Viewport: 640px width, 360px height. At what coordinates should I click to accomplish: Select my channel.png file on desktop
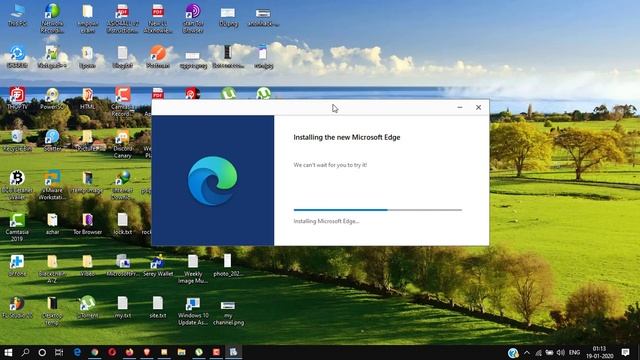coord(228,313)
